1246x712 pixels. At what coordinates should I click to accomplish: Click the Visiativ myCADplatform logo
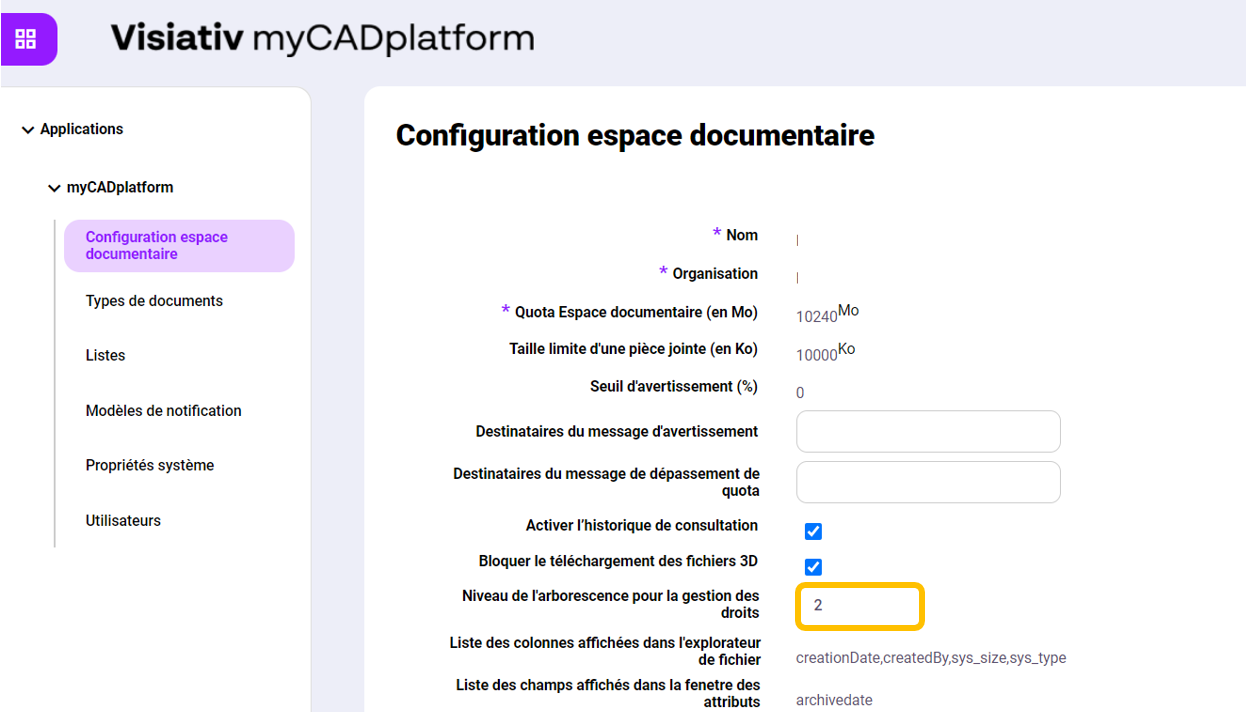322,38
